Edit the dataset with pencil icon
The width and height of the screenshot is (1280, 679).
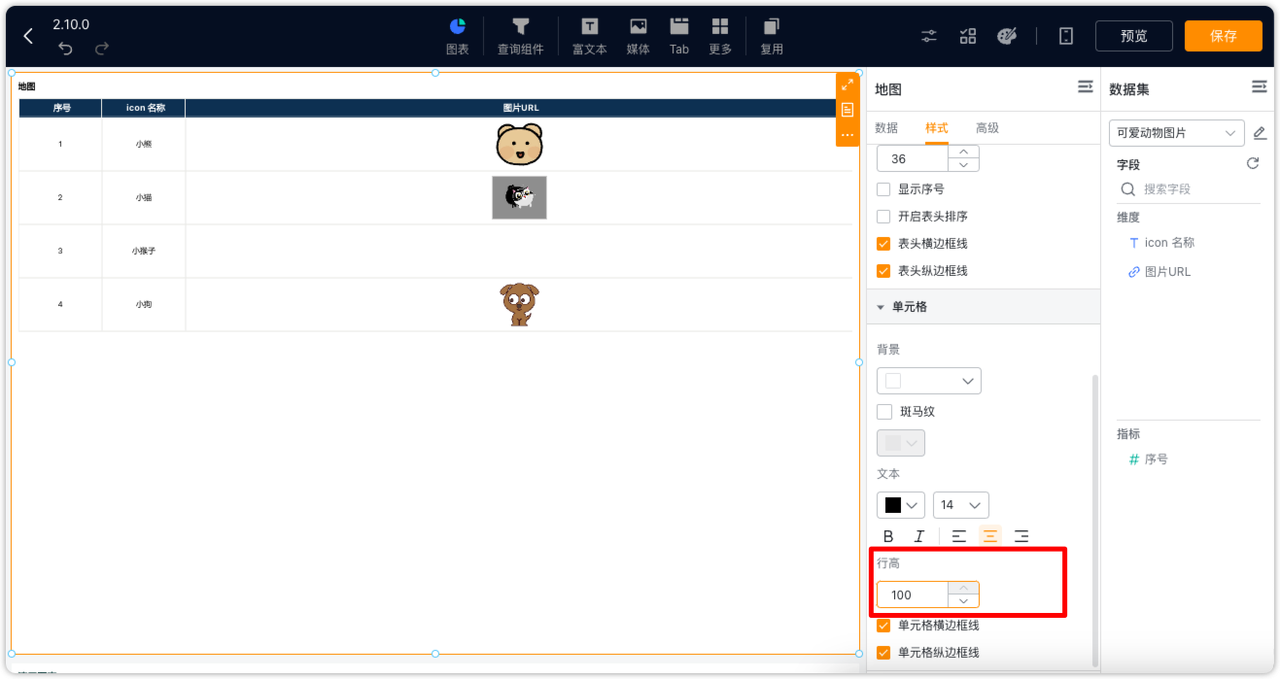point(1260,133)
